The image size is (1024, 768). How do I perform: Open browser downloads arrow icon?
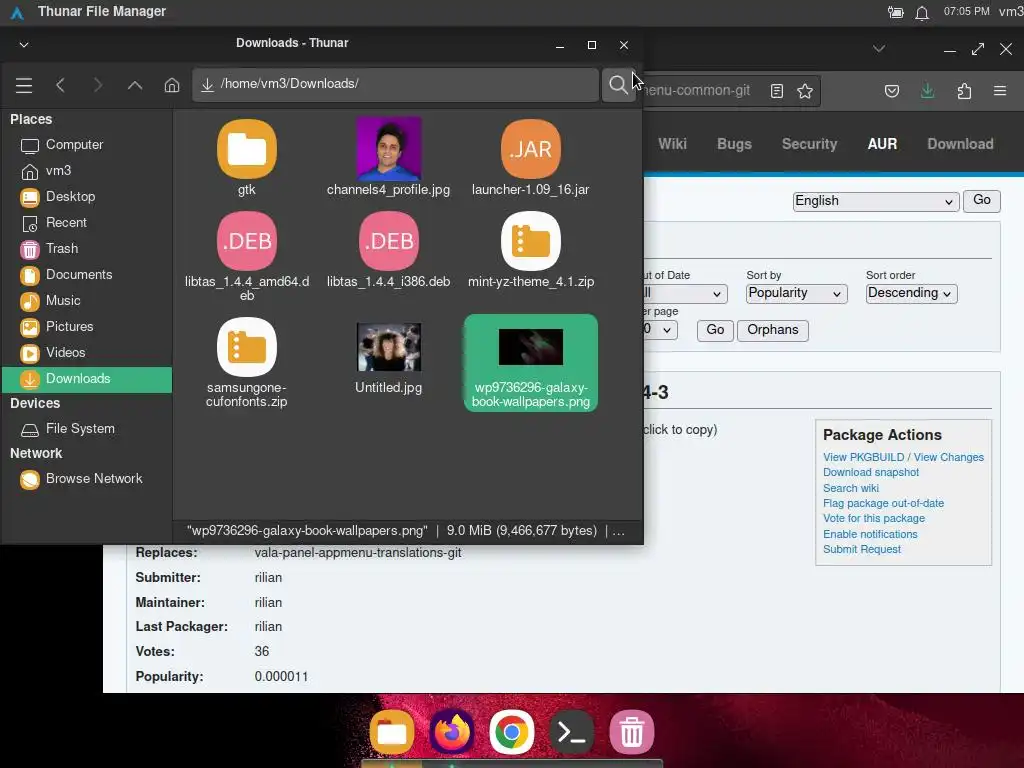(927, 91)
